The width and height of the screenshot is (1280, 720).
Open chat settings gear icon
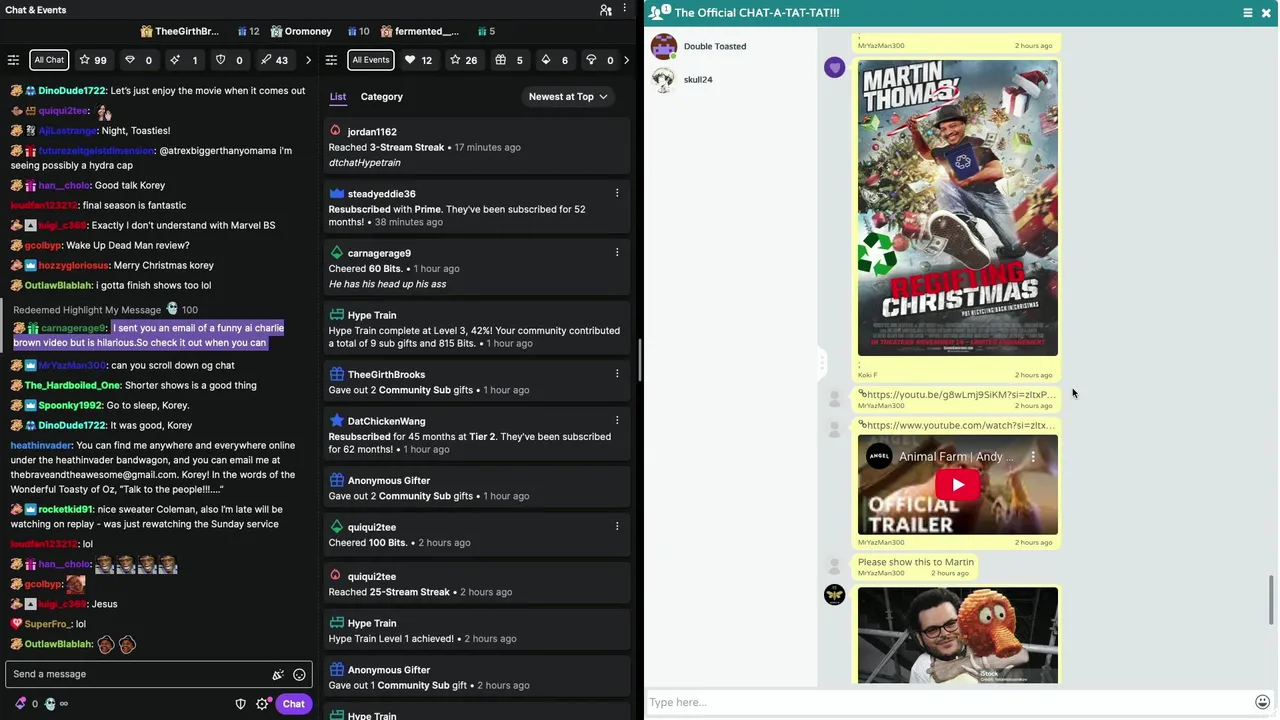click(262, 704)
